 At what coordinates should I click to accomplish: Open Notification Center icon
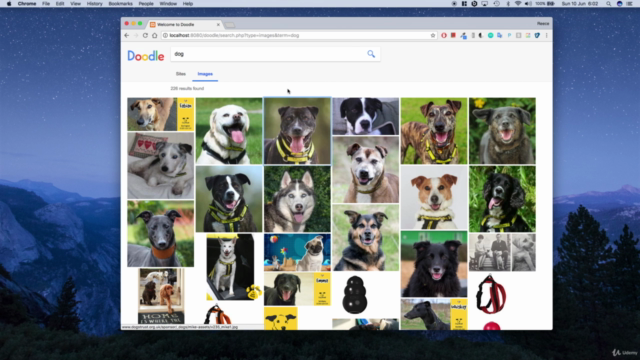coord(630,4)
